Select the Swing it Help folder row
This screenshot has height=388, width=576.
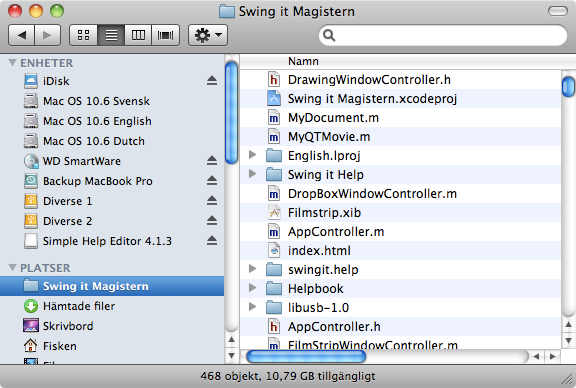401,175
